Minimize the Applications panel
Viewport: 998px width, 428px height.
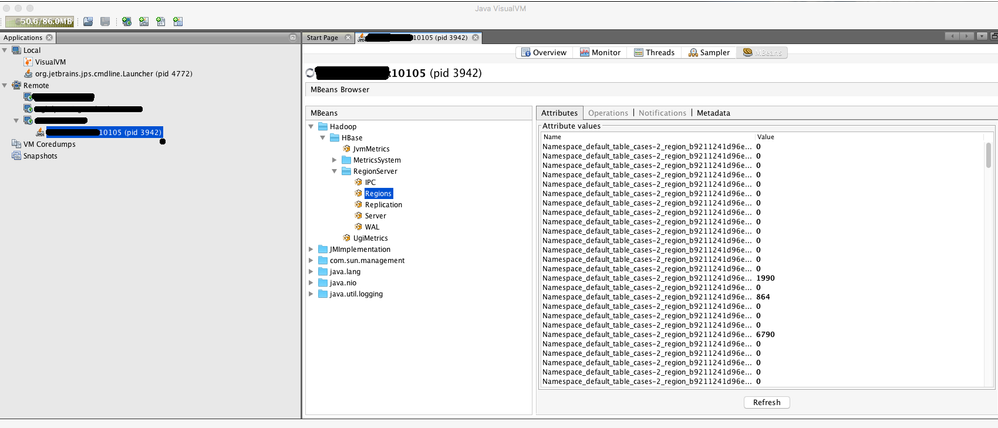[293, 38]
